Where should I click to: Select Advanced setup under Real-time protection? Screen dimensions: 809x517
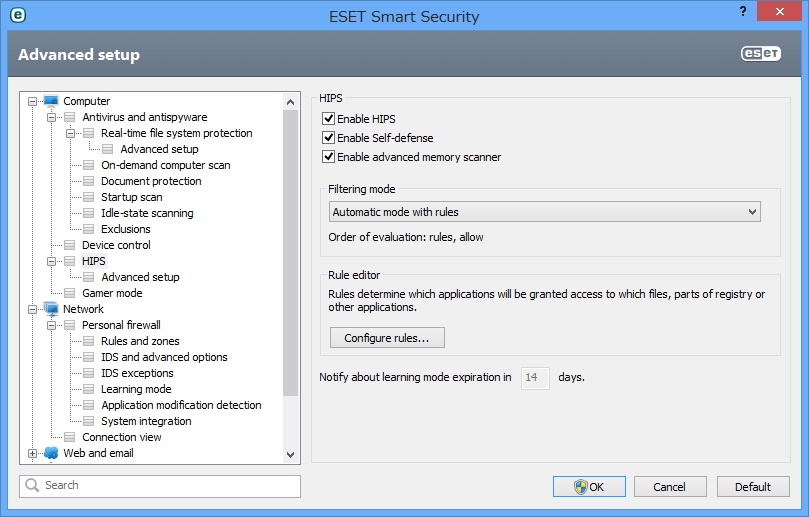(159, 149)
